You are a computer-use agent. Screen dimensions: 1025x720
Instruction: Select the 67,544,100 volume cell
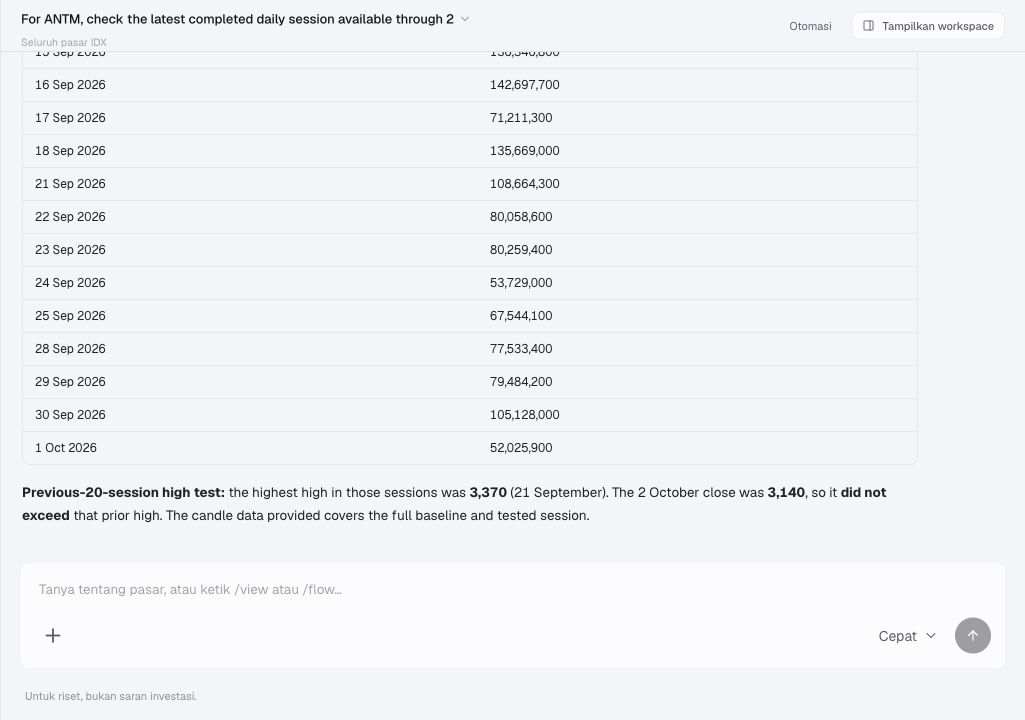coord(521,316)
